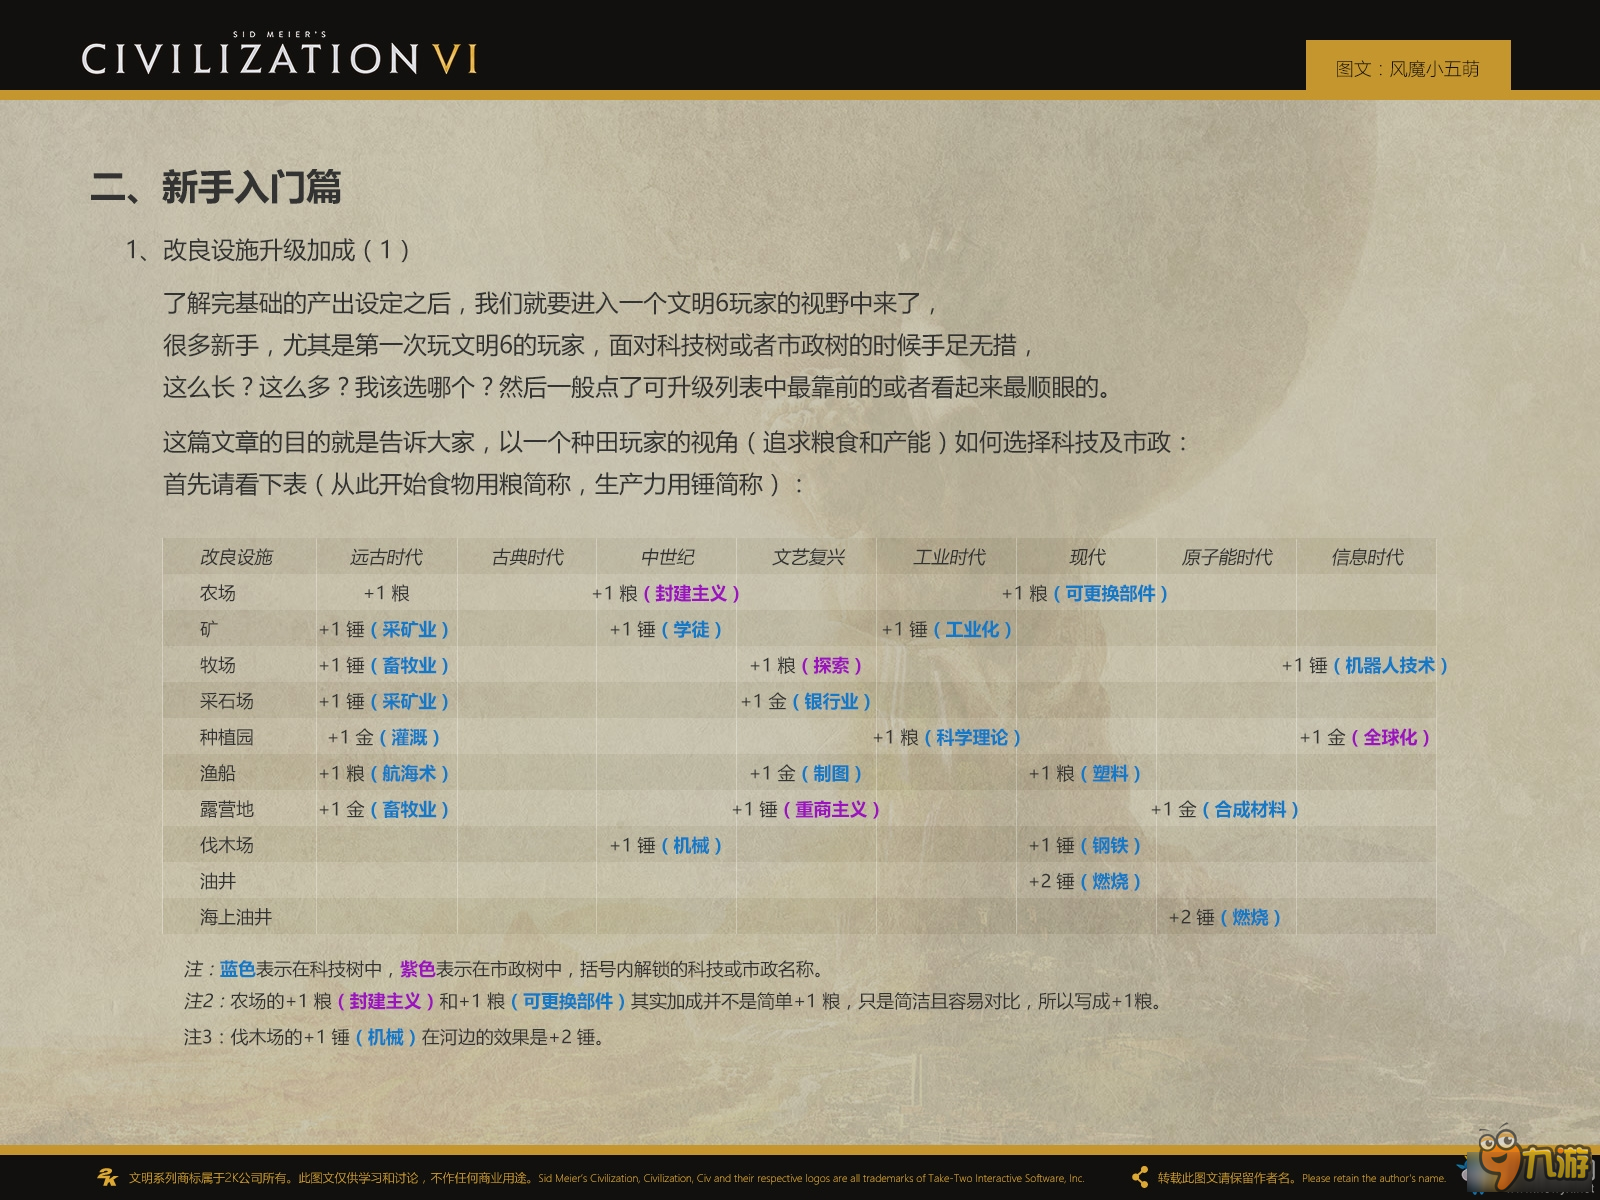Click column header 文艺复兴
The width and height of the screenshot is (1600, 1200).
(x=808, y=557)
